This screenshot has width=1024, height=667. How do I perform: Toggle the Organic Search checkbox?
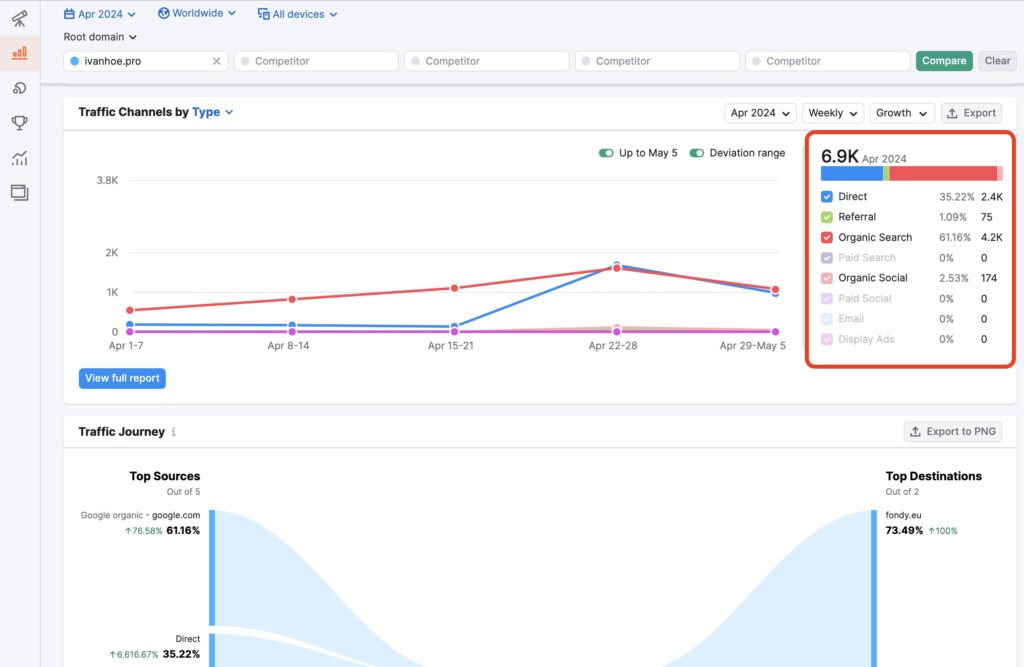coord(827,238)
